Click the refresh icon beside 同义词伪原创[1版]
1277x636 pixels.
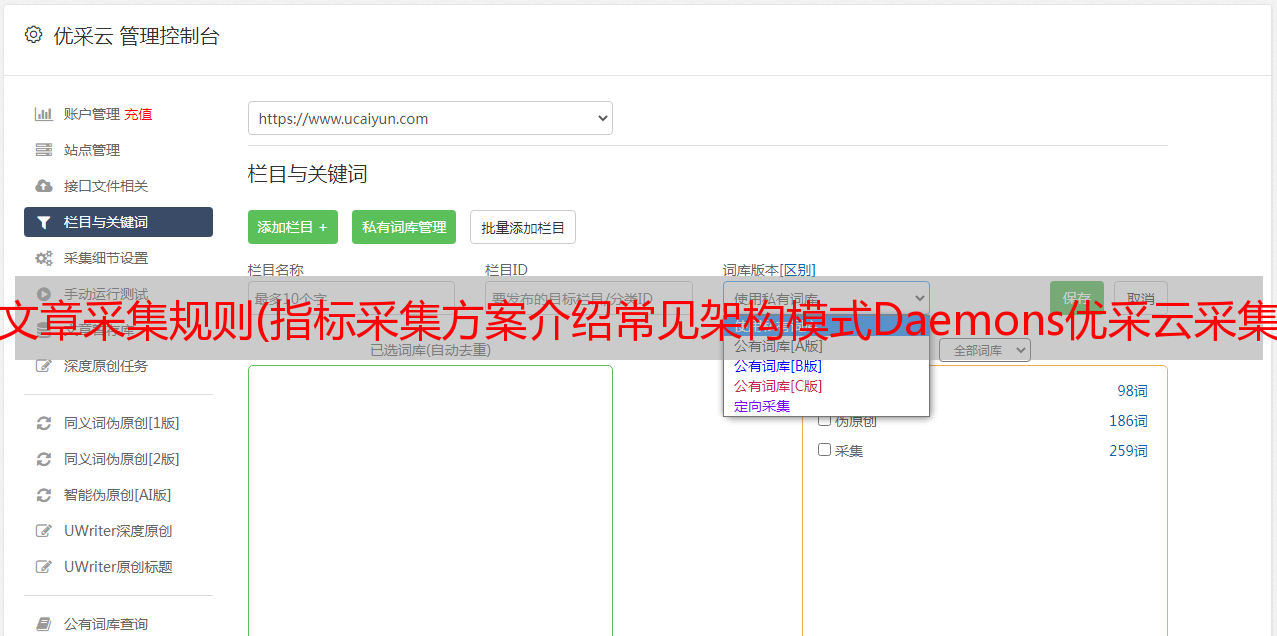click(x=43, y=423)
